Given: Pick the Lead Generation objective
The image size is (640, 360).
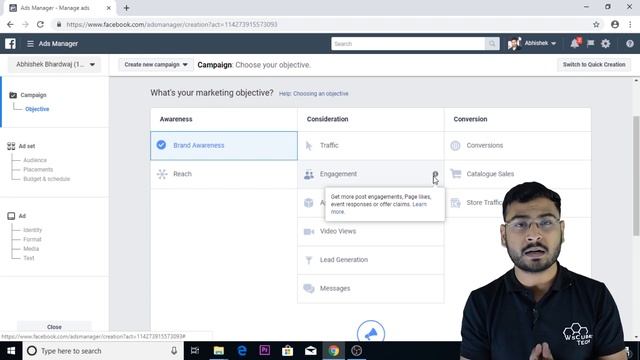Looking at the screenshot, I should (x=371, y=260).
